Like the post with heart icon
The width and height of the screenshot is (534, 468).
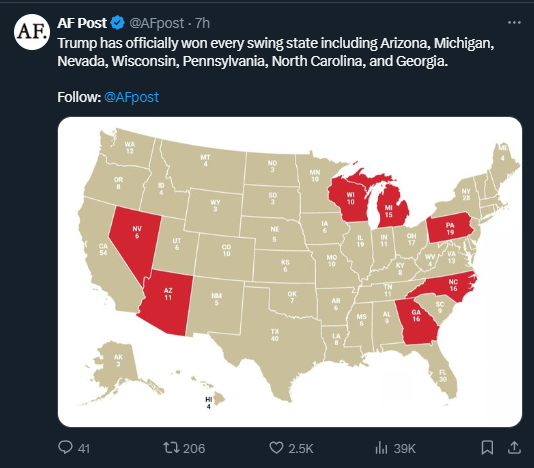tap(276, 448)
